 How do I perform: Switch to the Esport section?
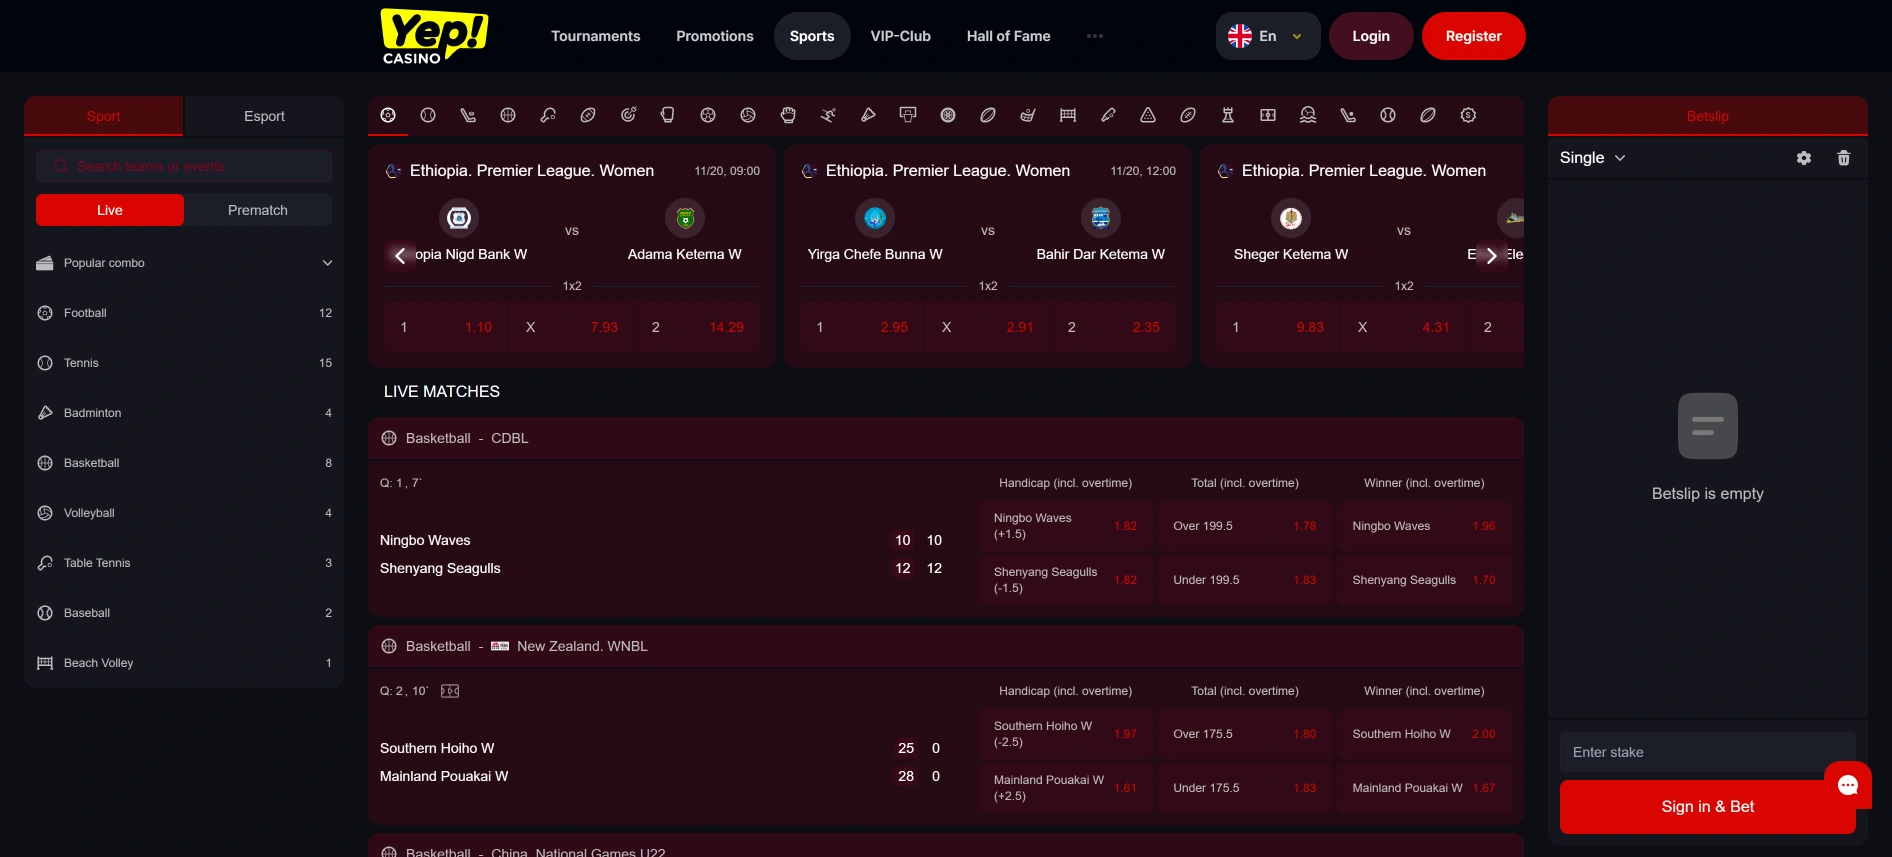(264, 116)
